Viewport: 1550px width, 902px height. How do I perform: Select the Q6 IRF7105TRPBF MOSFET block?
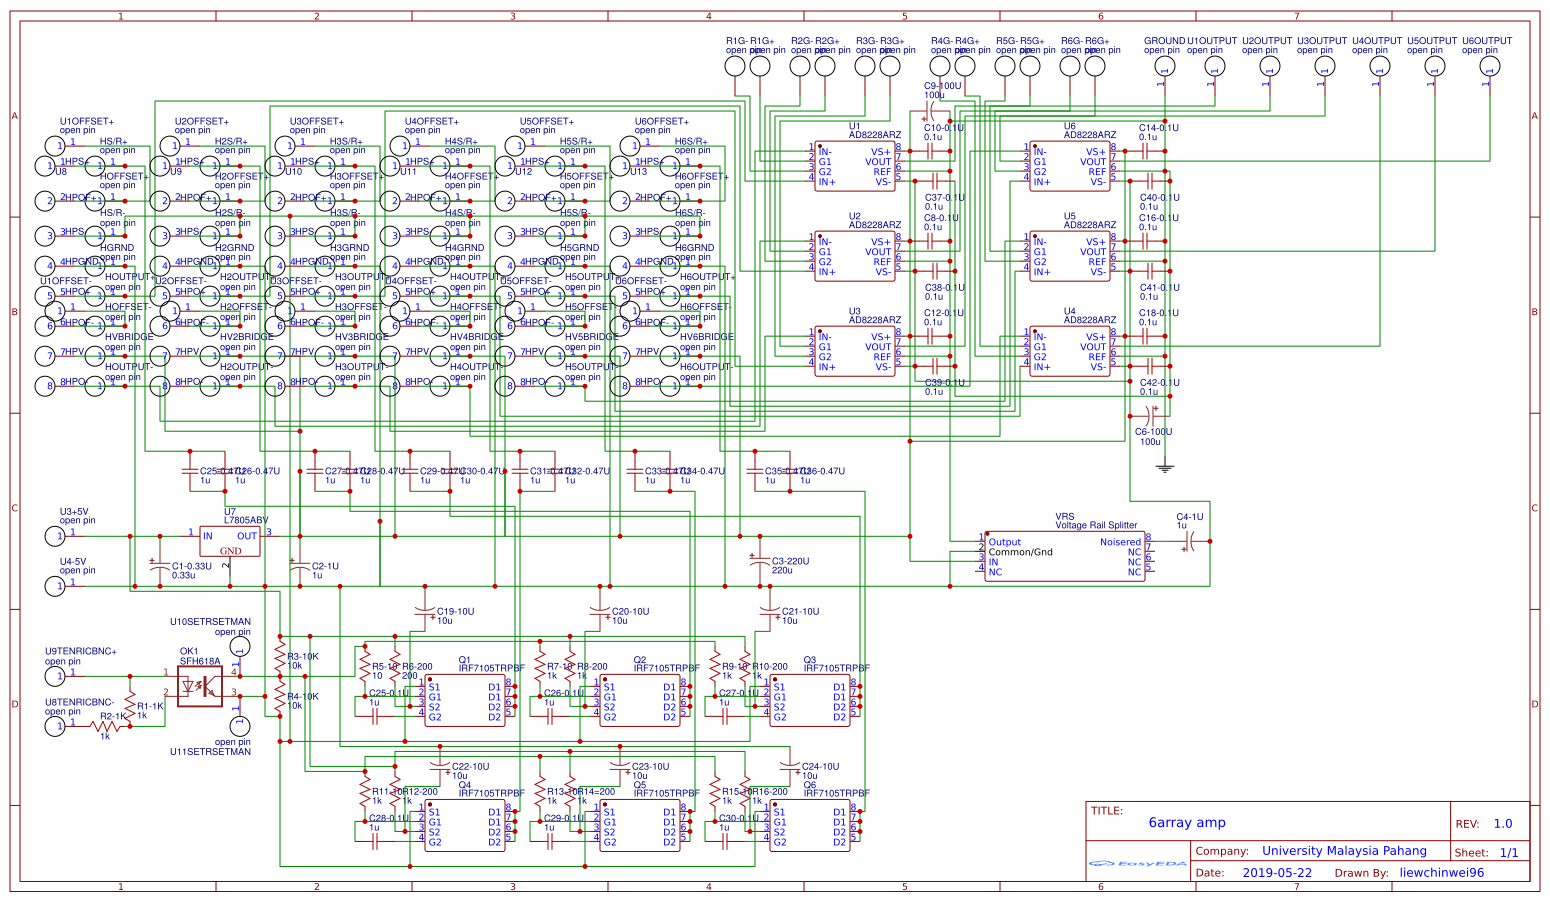pyautogui.click(x=810, y=826)
